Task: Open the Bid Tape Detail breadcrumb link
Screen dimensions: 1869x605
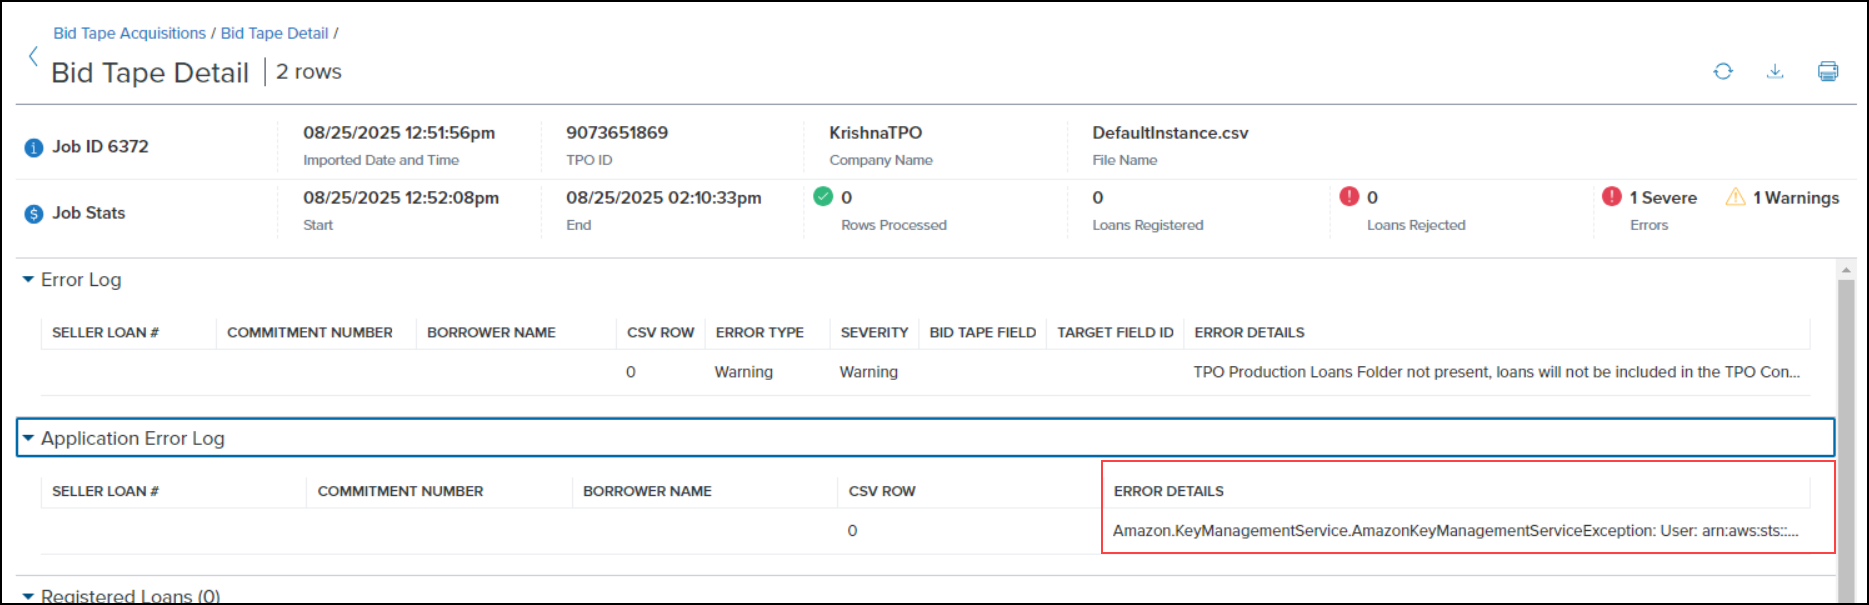Action: click(x=274, y=33)
